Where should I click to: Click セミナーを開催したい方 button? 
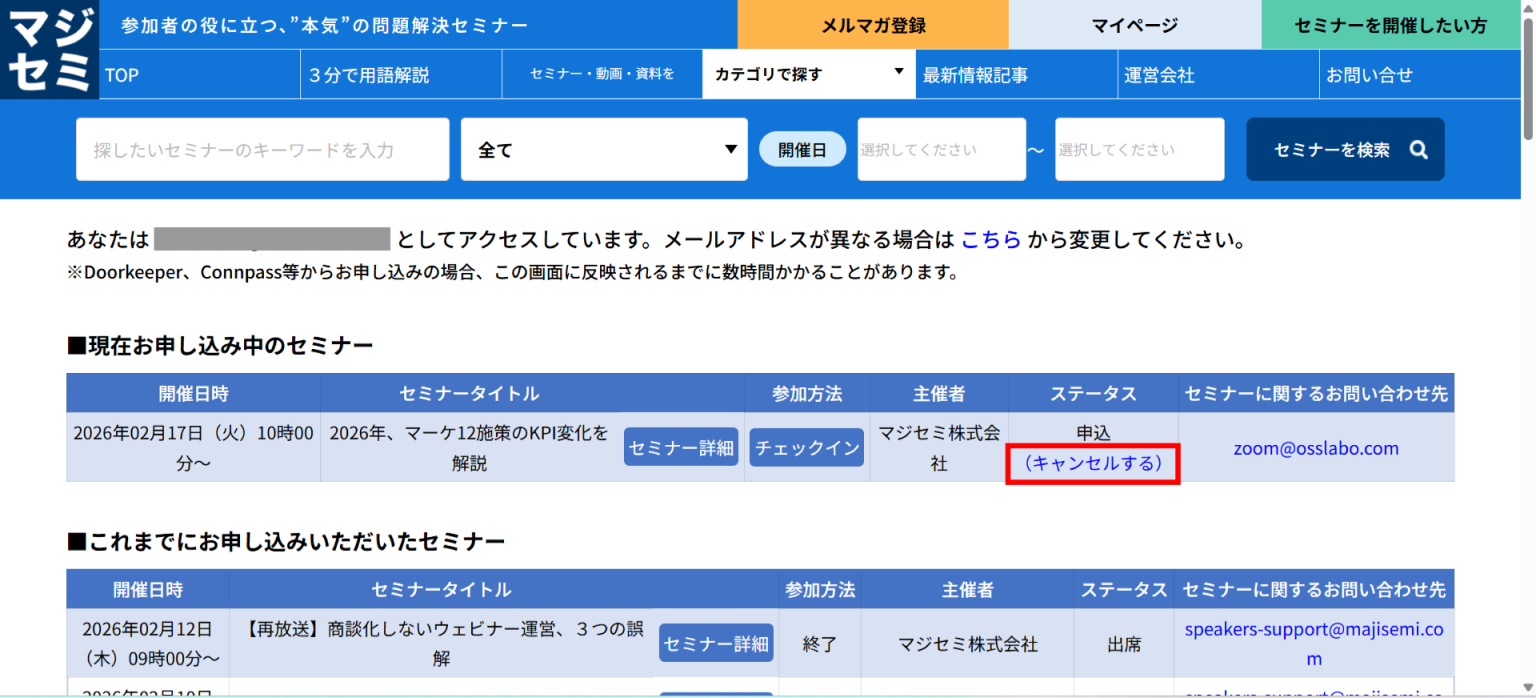1390,25
